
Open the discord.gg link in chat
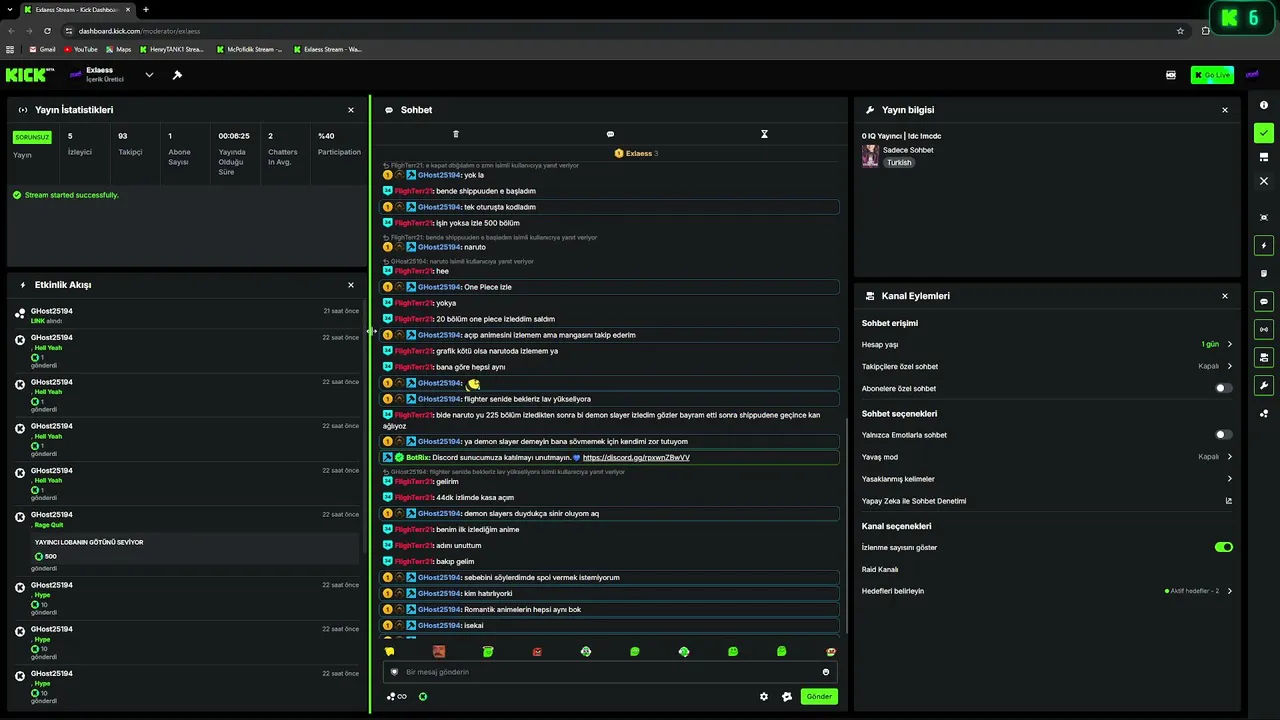[636, 458]
